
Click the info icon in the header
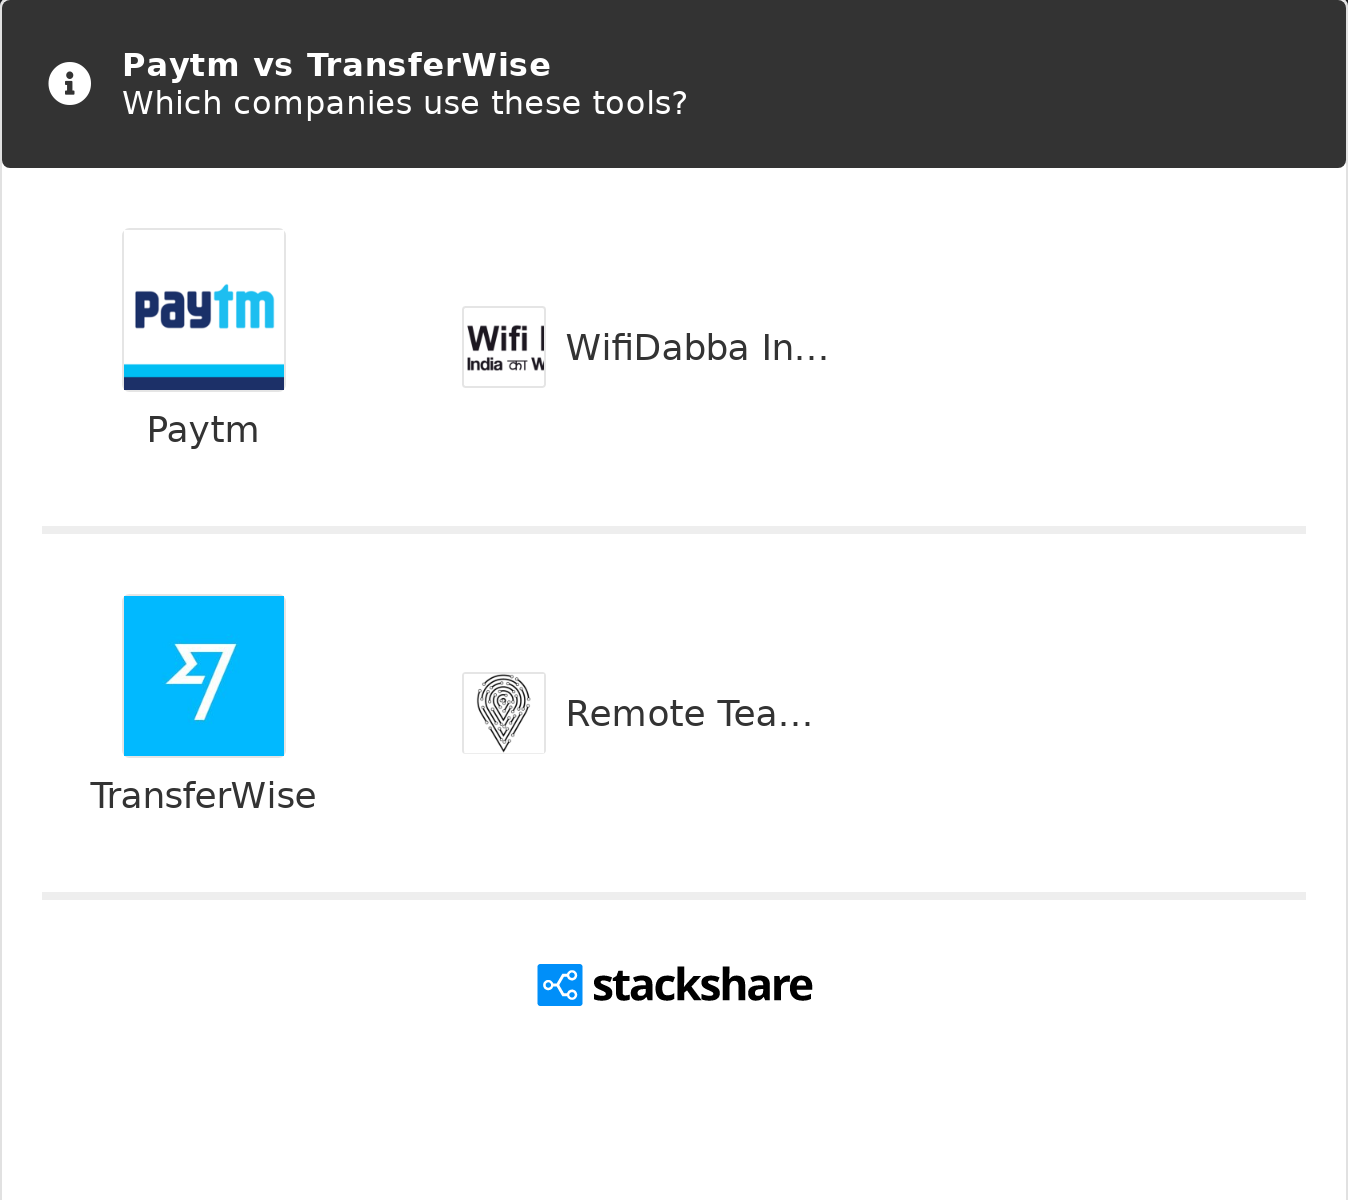click(70, 84)
